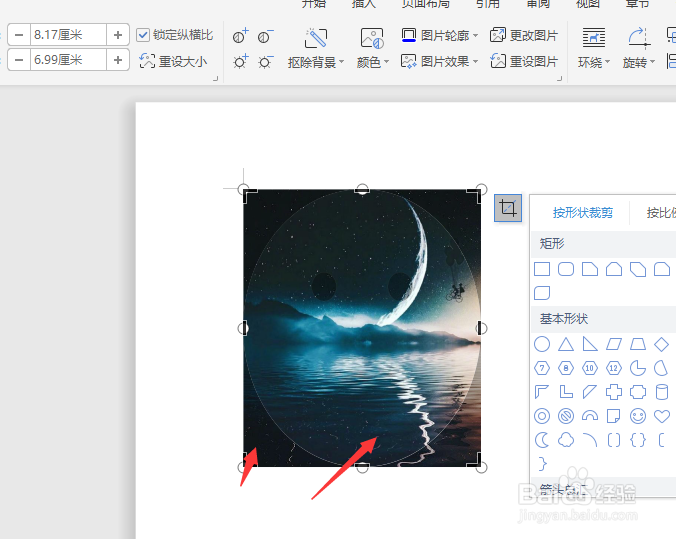
Task: Open the Page Layout ribbon tab
Action: point(426,3)
